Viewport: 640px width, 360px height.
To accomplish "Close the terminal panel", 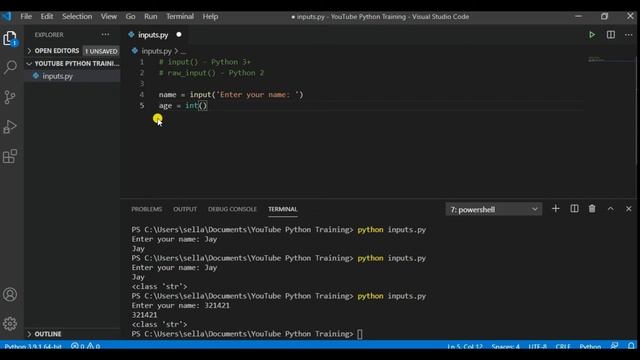I will coord(629,209).
